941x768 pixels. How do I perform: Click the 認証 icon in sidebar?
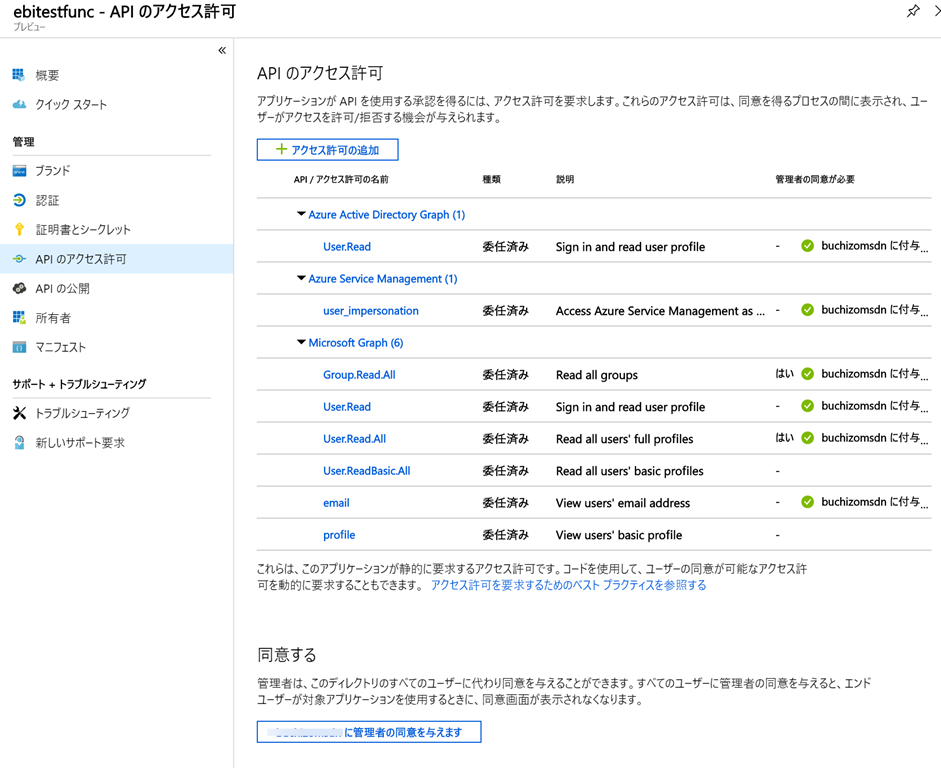pos(19,200)
